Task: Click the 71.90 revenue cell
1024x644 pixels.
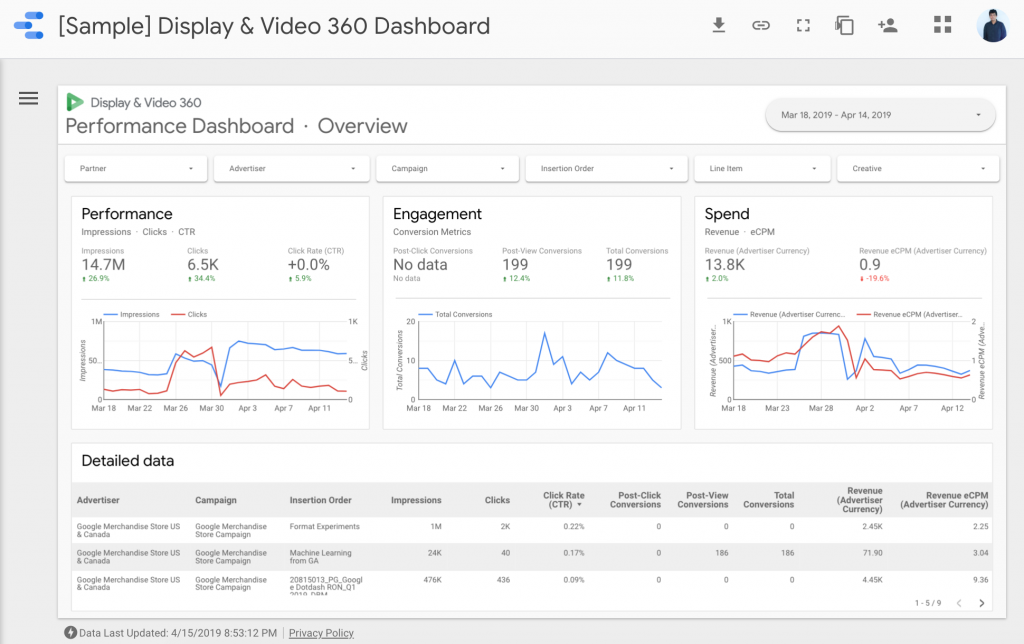Action: tap(872, 553)
